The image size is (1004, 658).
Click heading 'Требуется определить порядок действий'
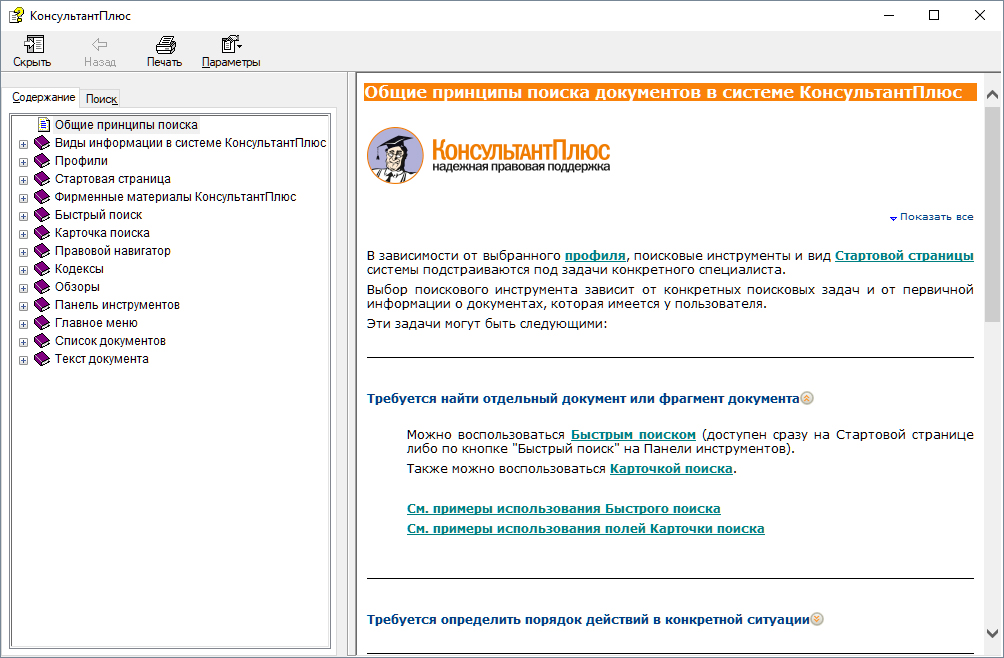[x=588, y=619]
